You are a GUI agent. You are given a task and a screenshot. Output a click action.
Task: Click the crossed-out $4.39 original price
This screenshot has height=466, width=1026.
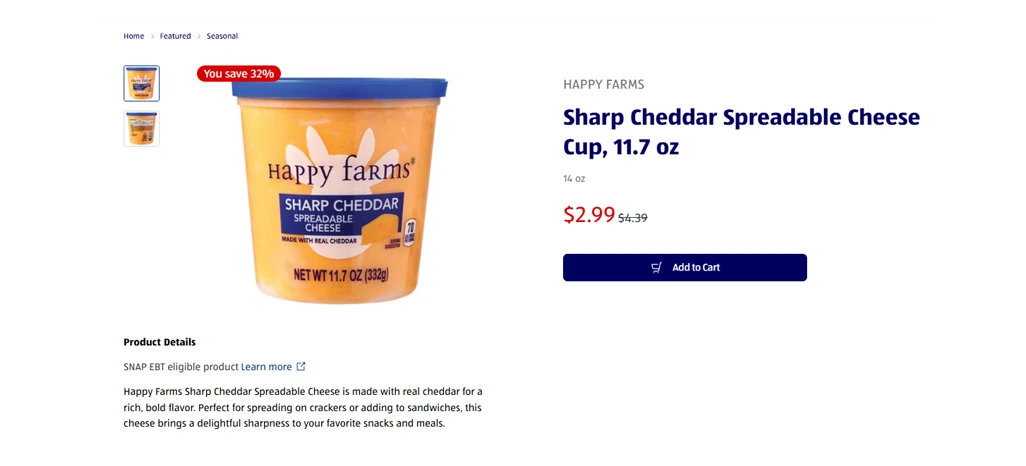tap(633, 218)
